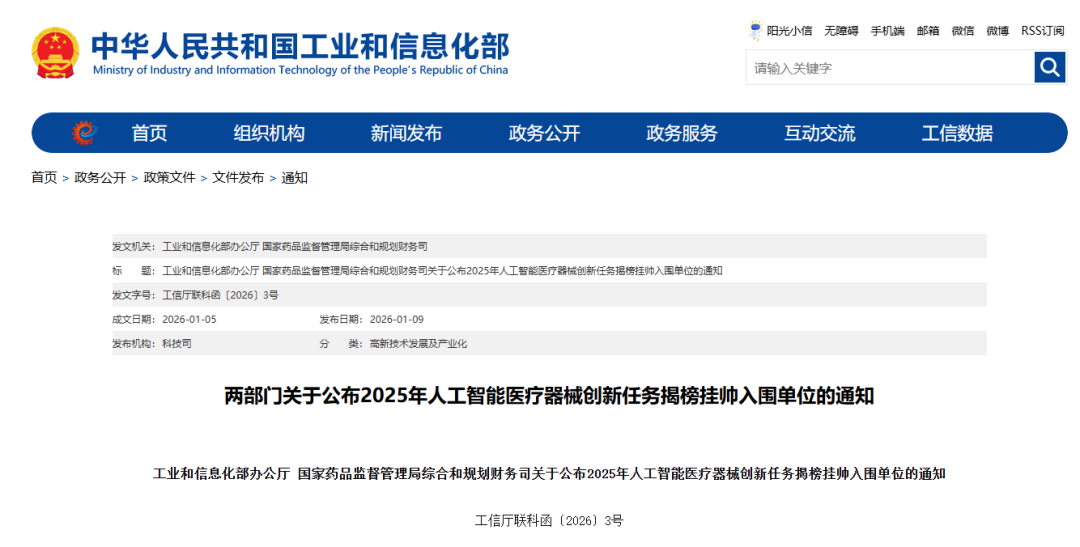Click the 阳光小信 robot assistant icon
The width and height of the screenshot is (1080, 547).
click(x=756, y=31)
